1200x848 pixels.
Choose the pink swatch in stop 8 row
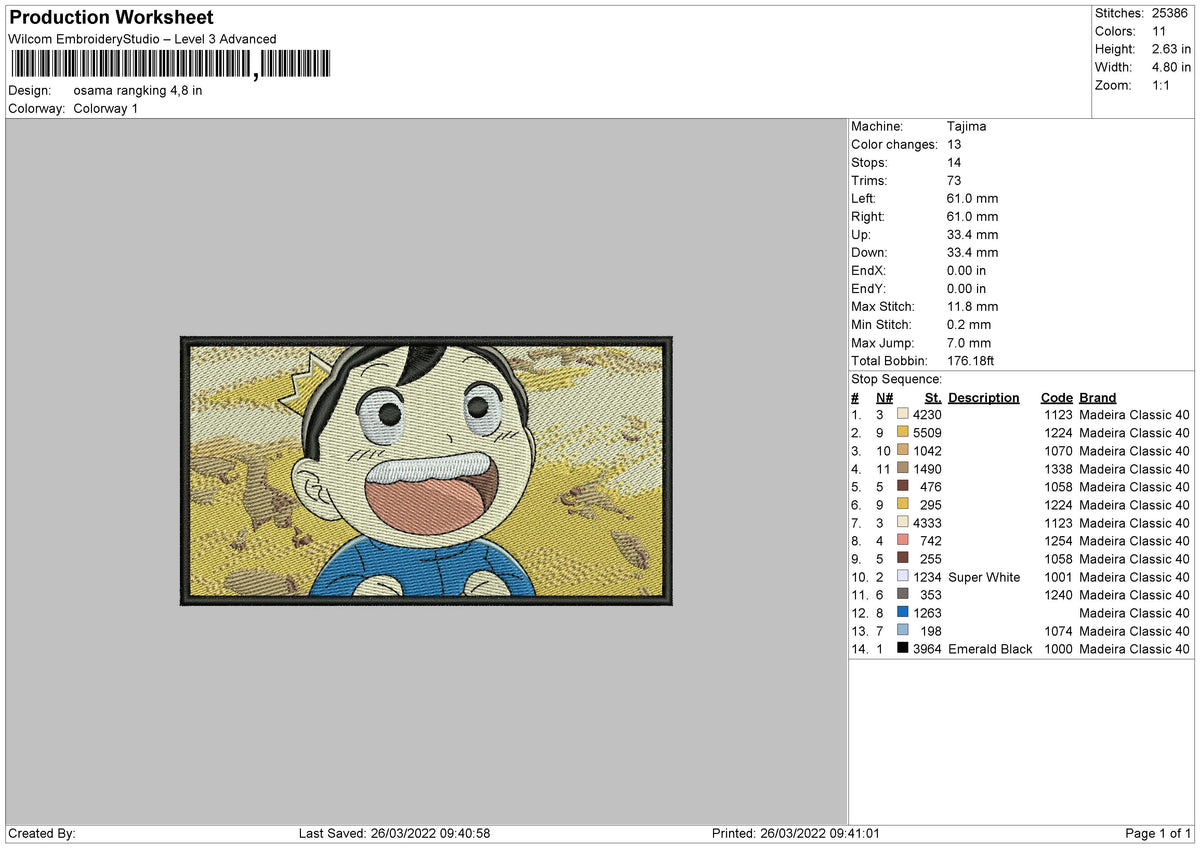click(x=903, y=541)
